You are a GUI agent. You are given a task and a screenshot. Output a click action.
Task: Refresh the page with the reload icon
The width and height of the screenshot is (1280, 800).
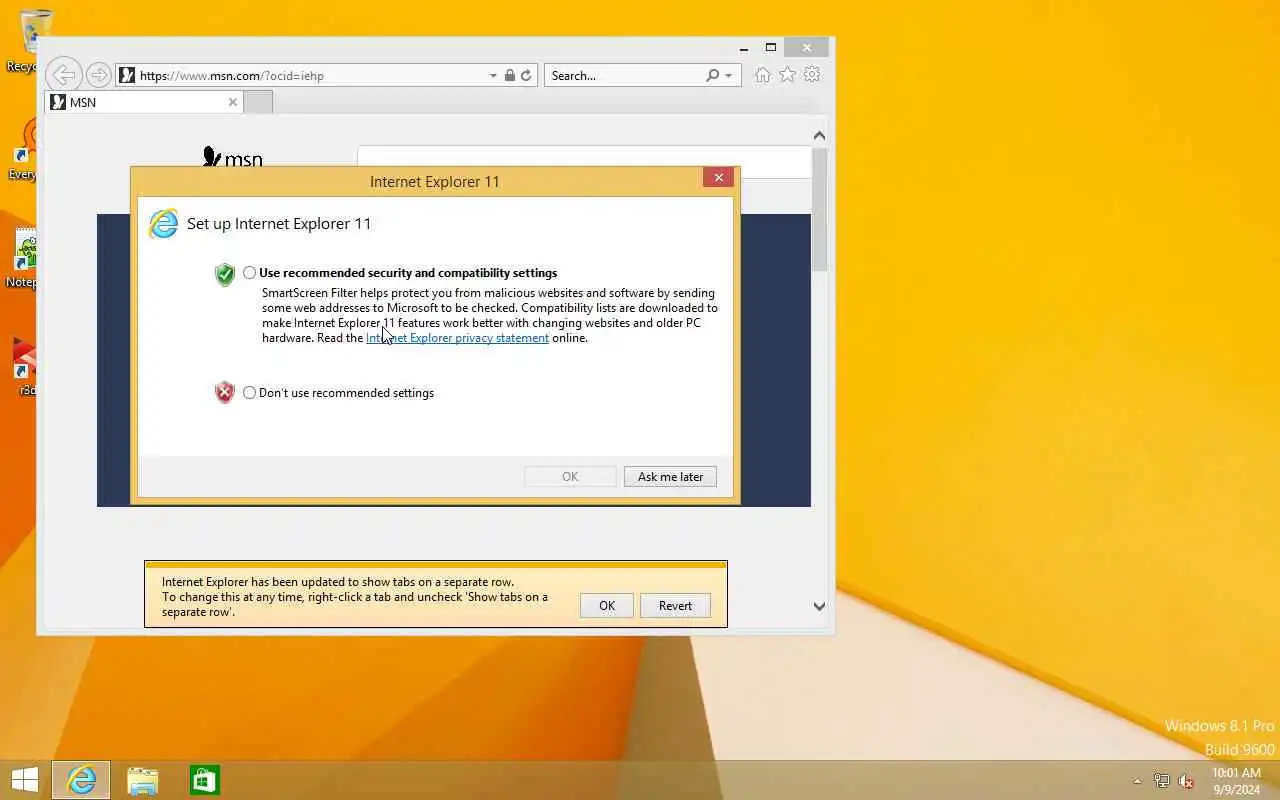[527, 75]
